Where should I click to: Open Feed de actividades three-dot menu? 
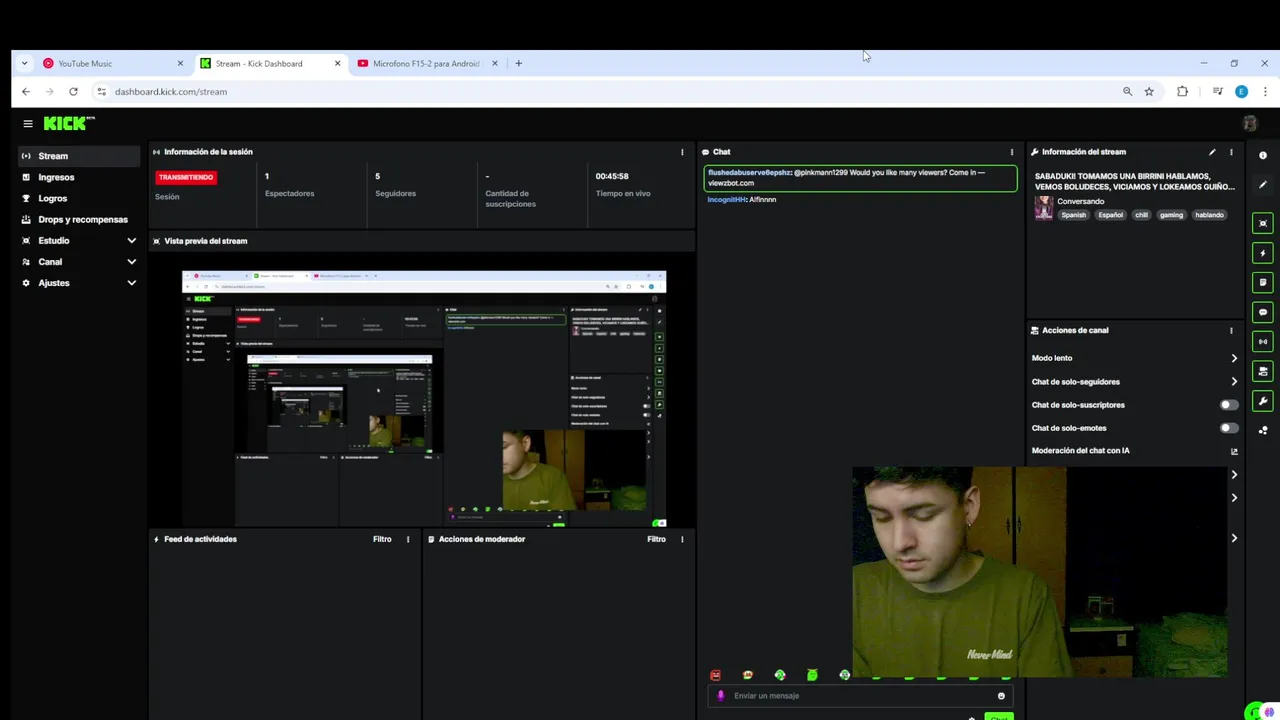(x=408, y=539)
